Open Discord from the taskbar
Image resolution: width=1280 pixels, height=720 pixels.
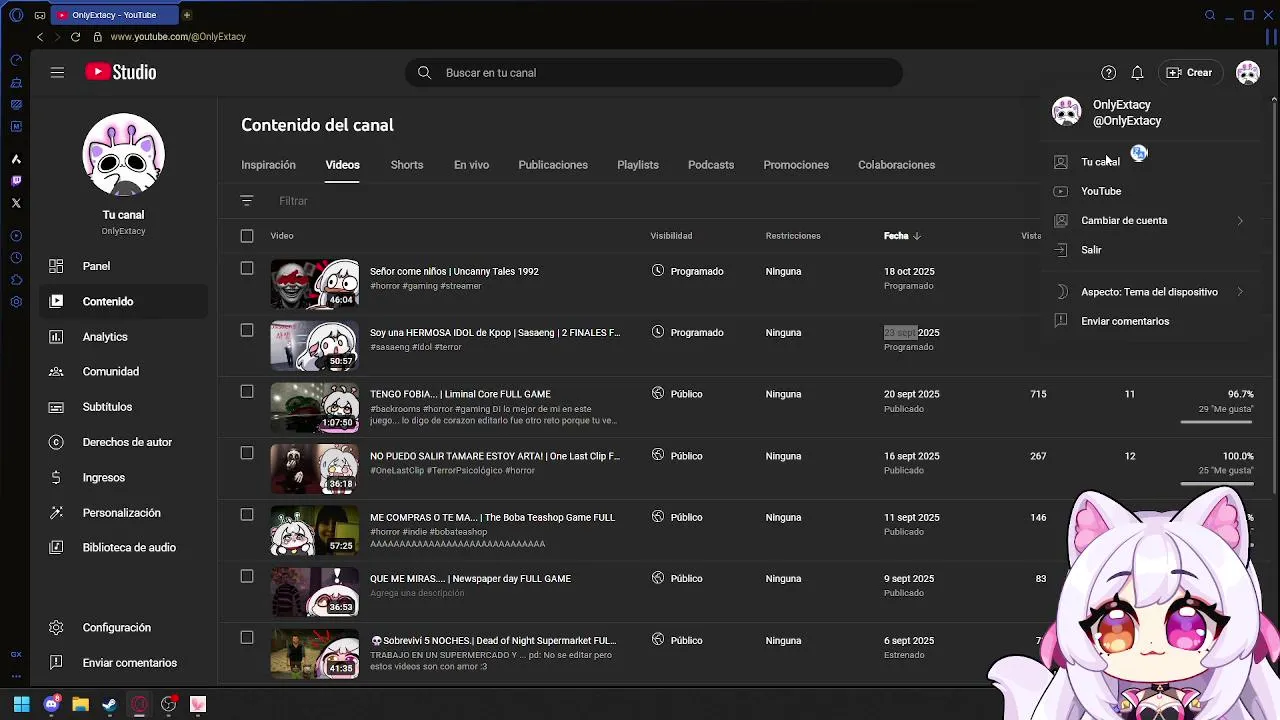(x=52, y=704)
